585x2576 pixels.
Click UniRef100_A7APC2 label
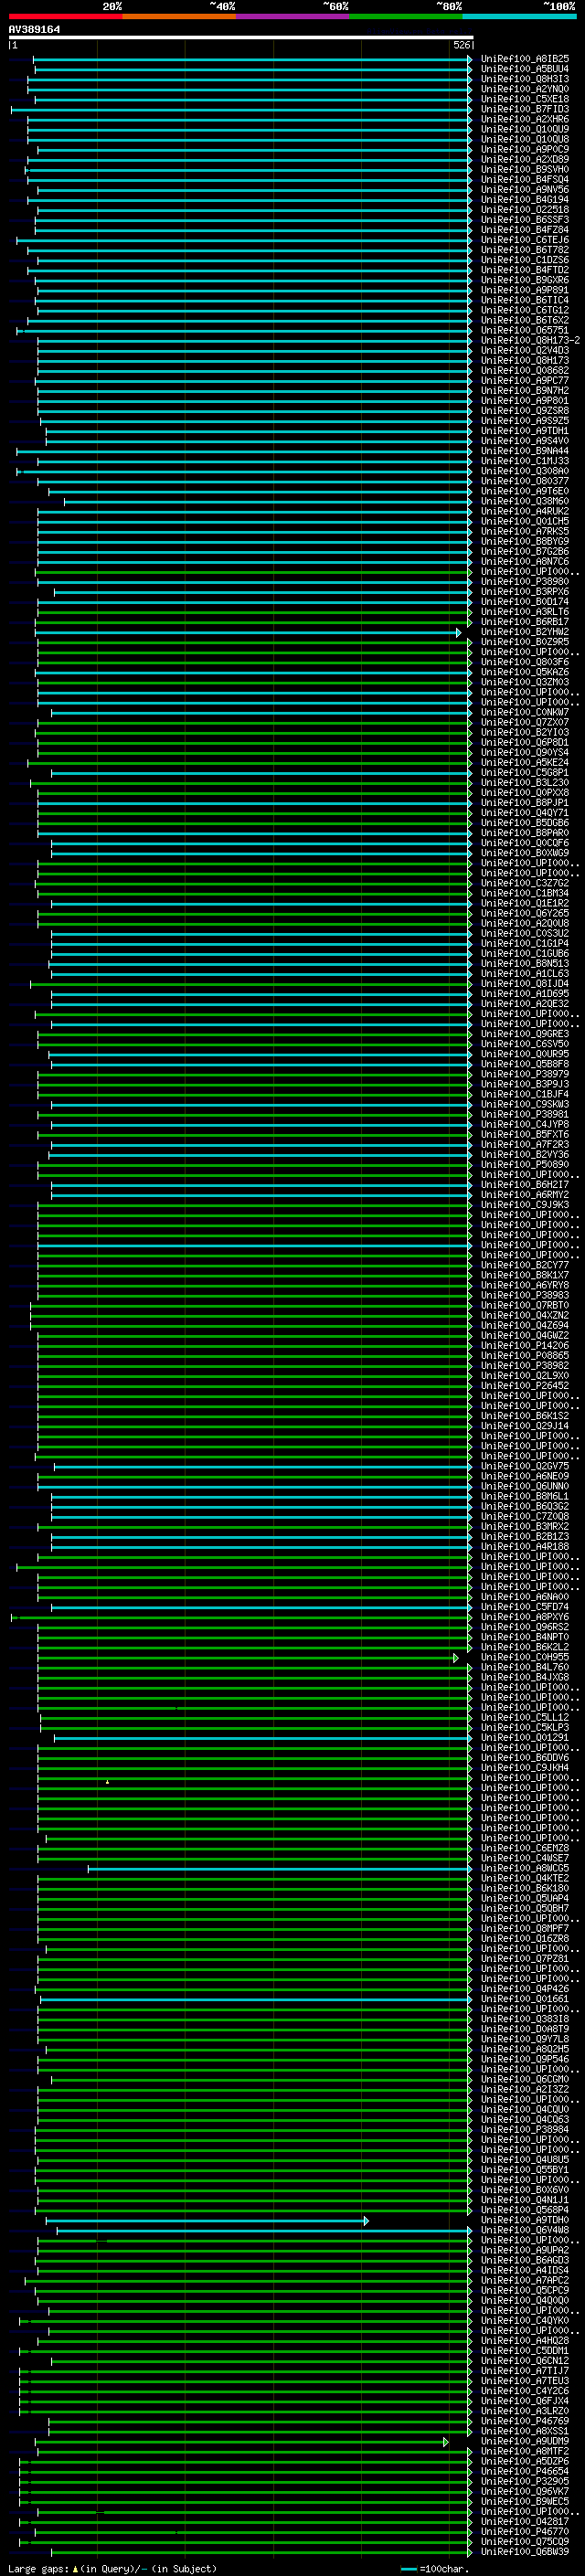tap(524, 2281)
